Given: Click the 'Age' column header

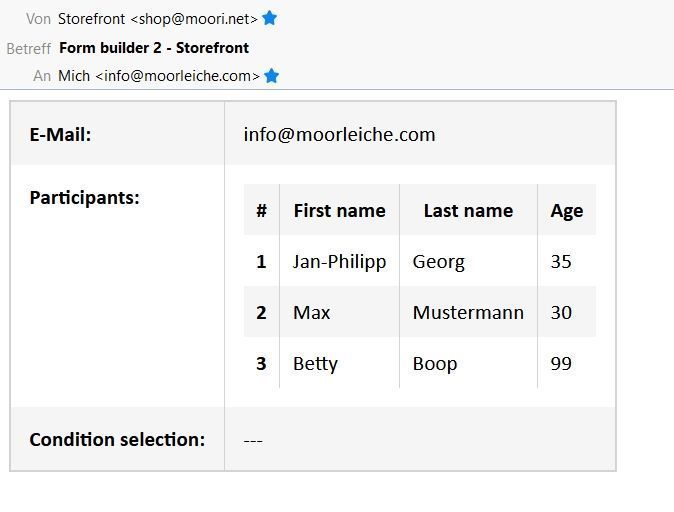Looking at the screenshot, I should [566, 211].
